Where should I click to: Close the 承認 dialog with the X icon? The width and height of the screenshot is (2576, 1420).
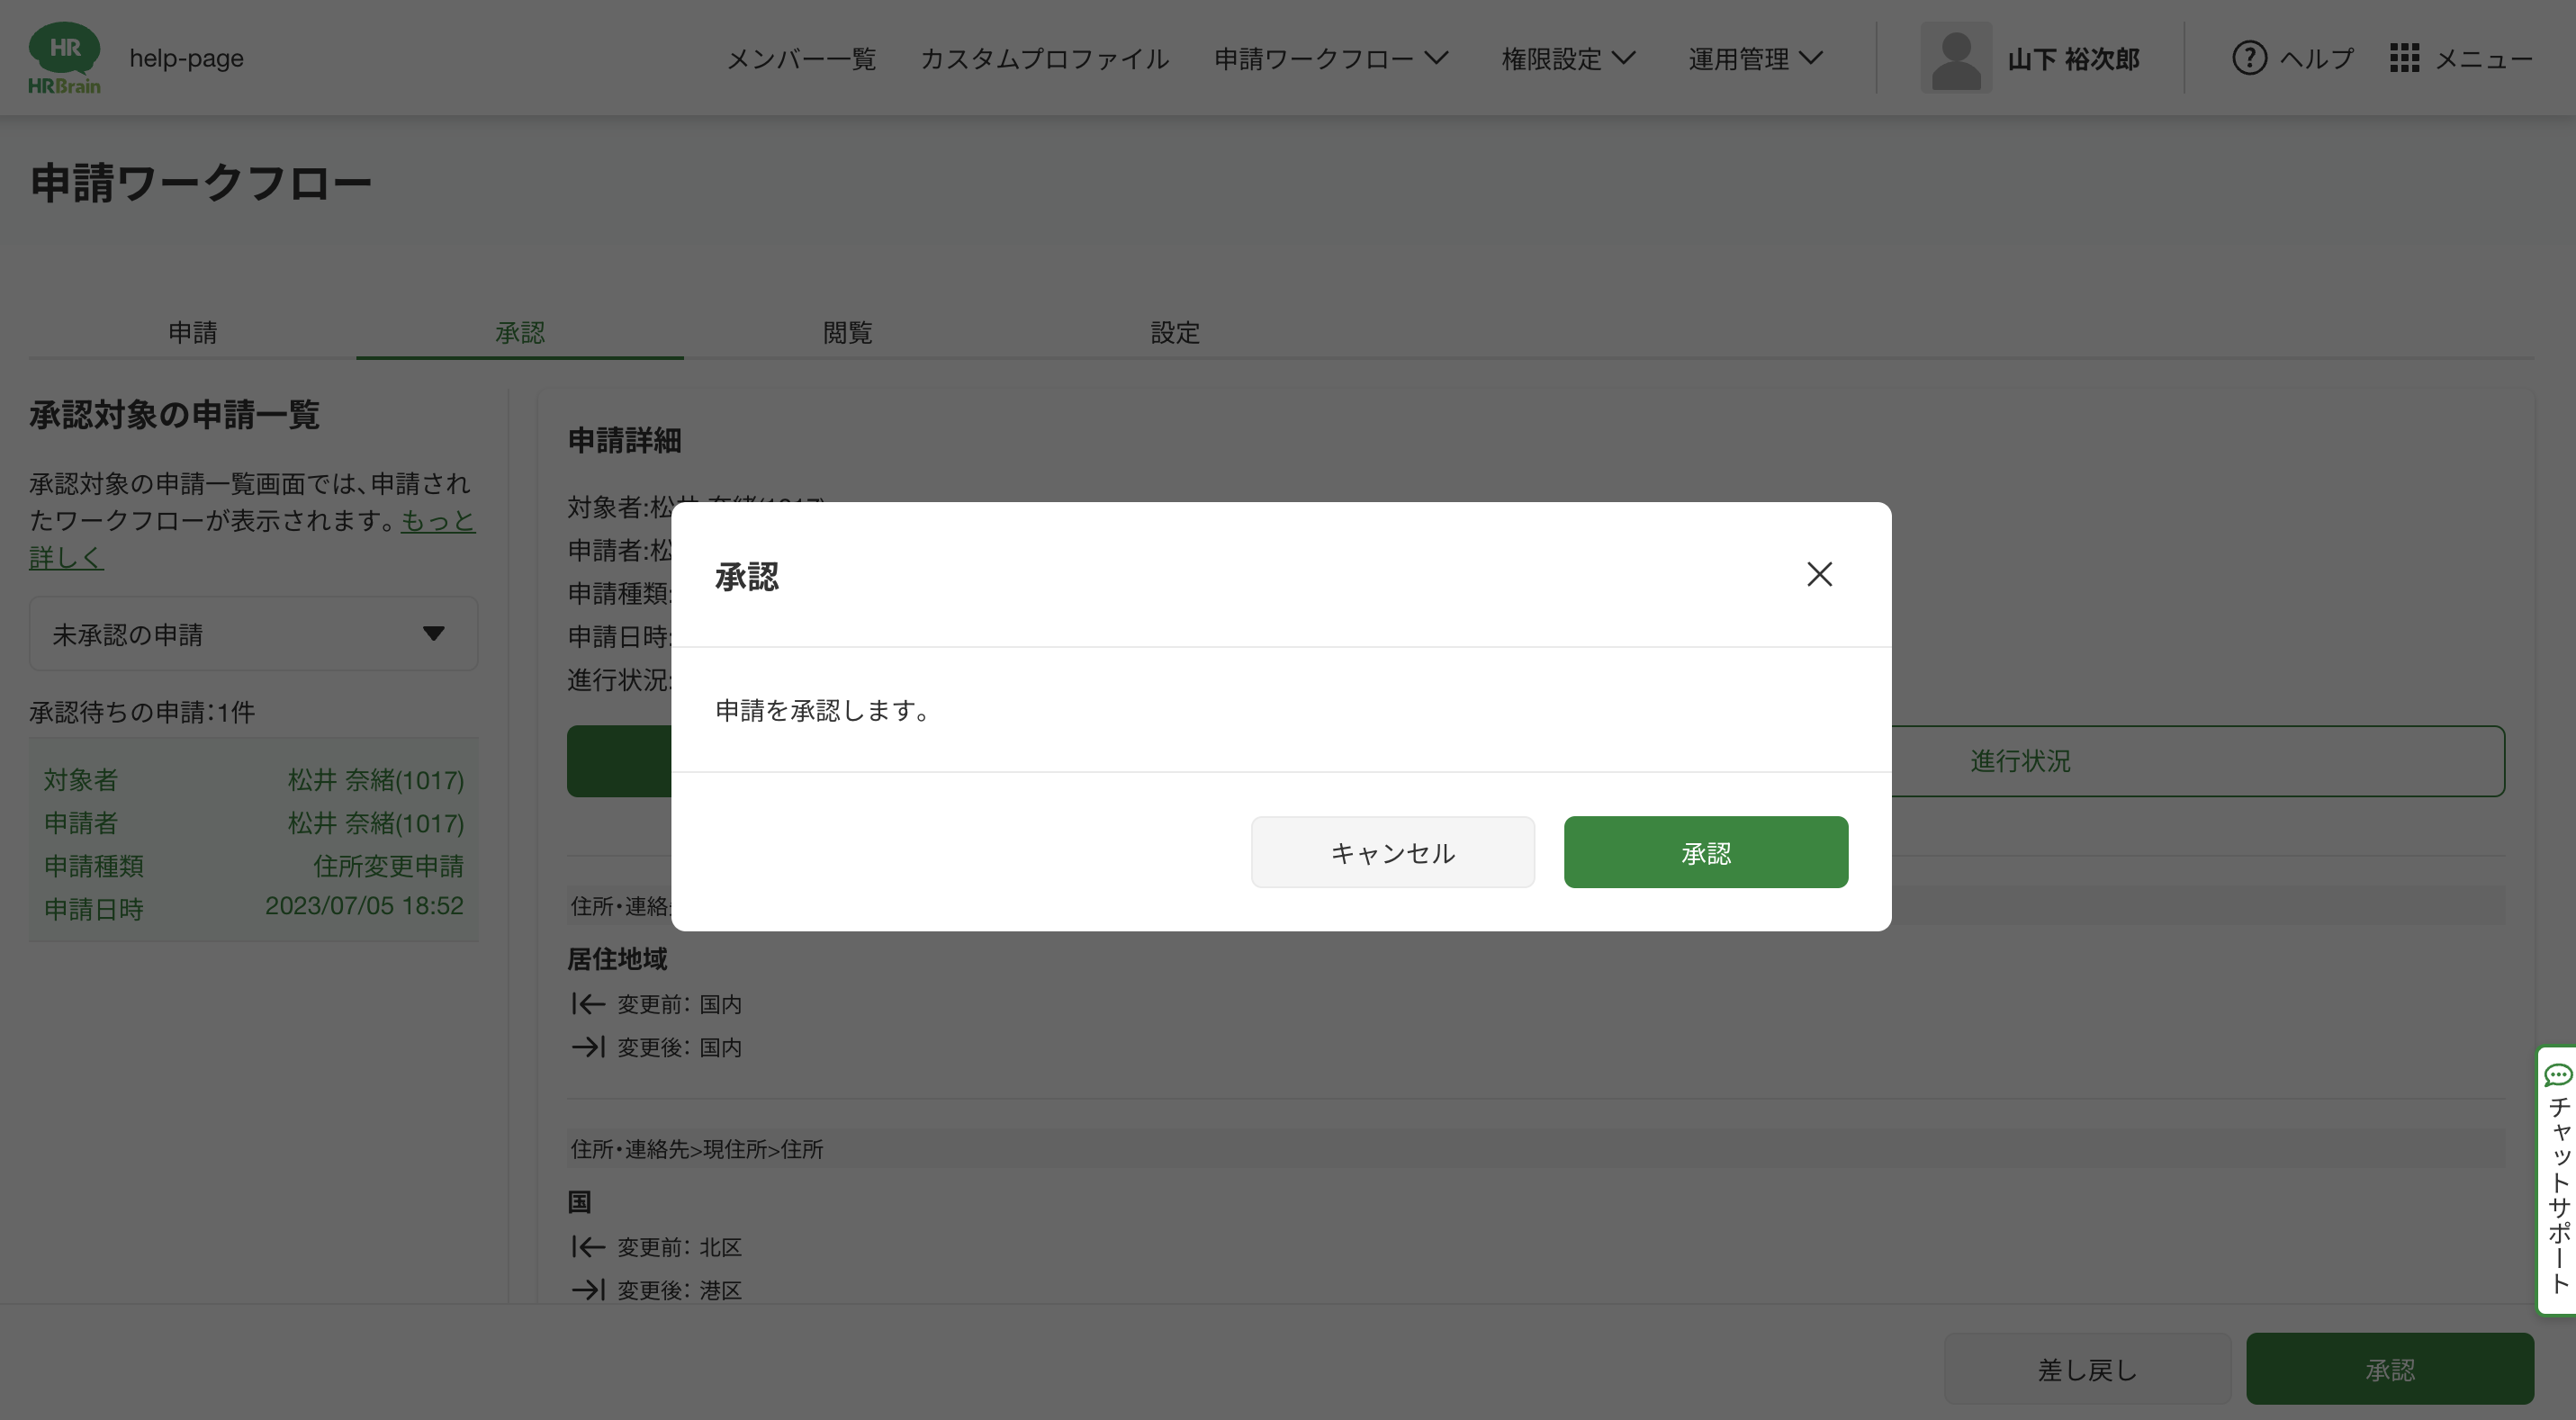[1819, 574]
